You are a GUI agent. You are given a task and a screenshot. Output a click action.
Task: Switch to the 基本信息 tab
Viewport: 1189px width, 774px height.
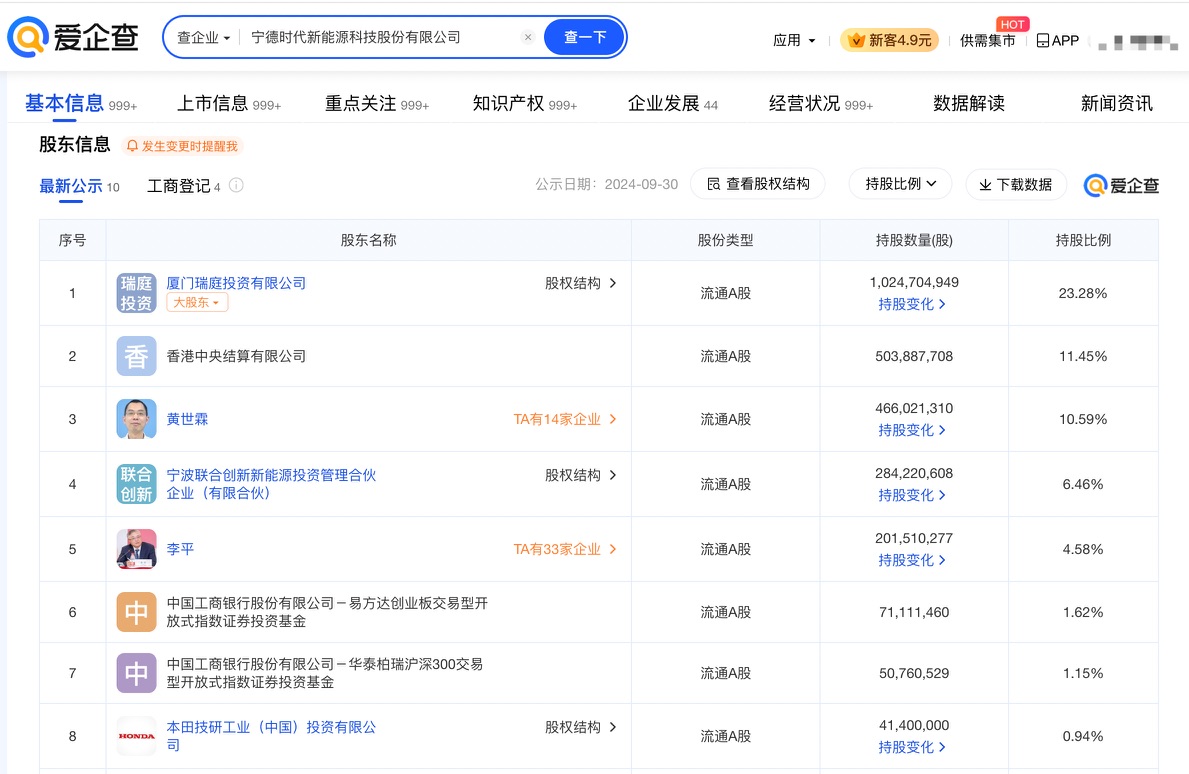click(x=80, y=103)
